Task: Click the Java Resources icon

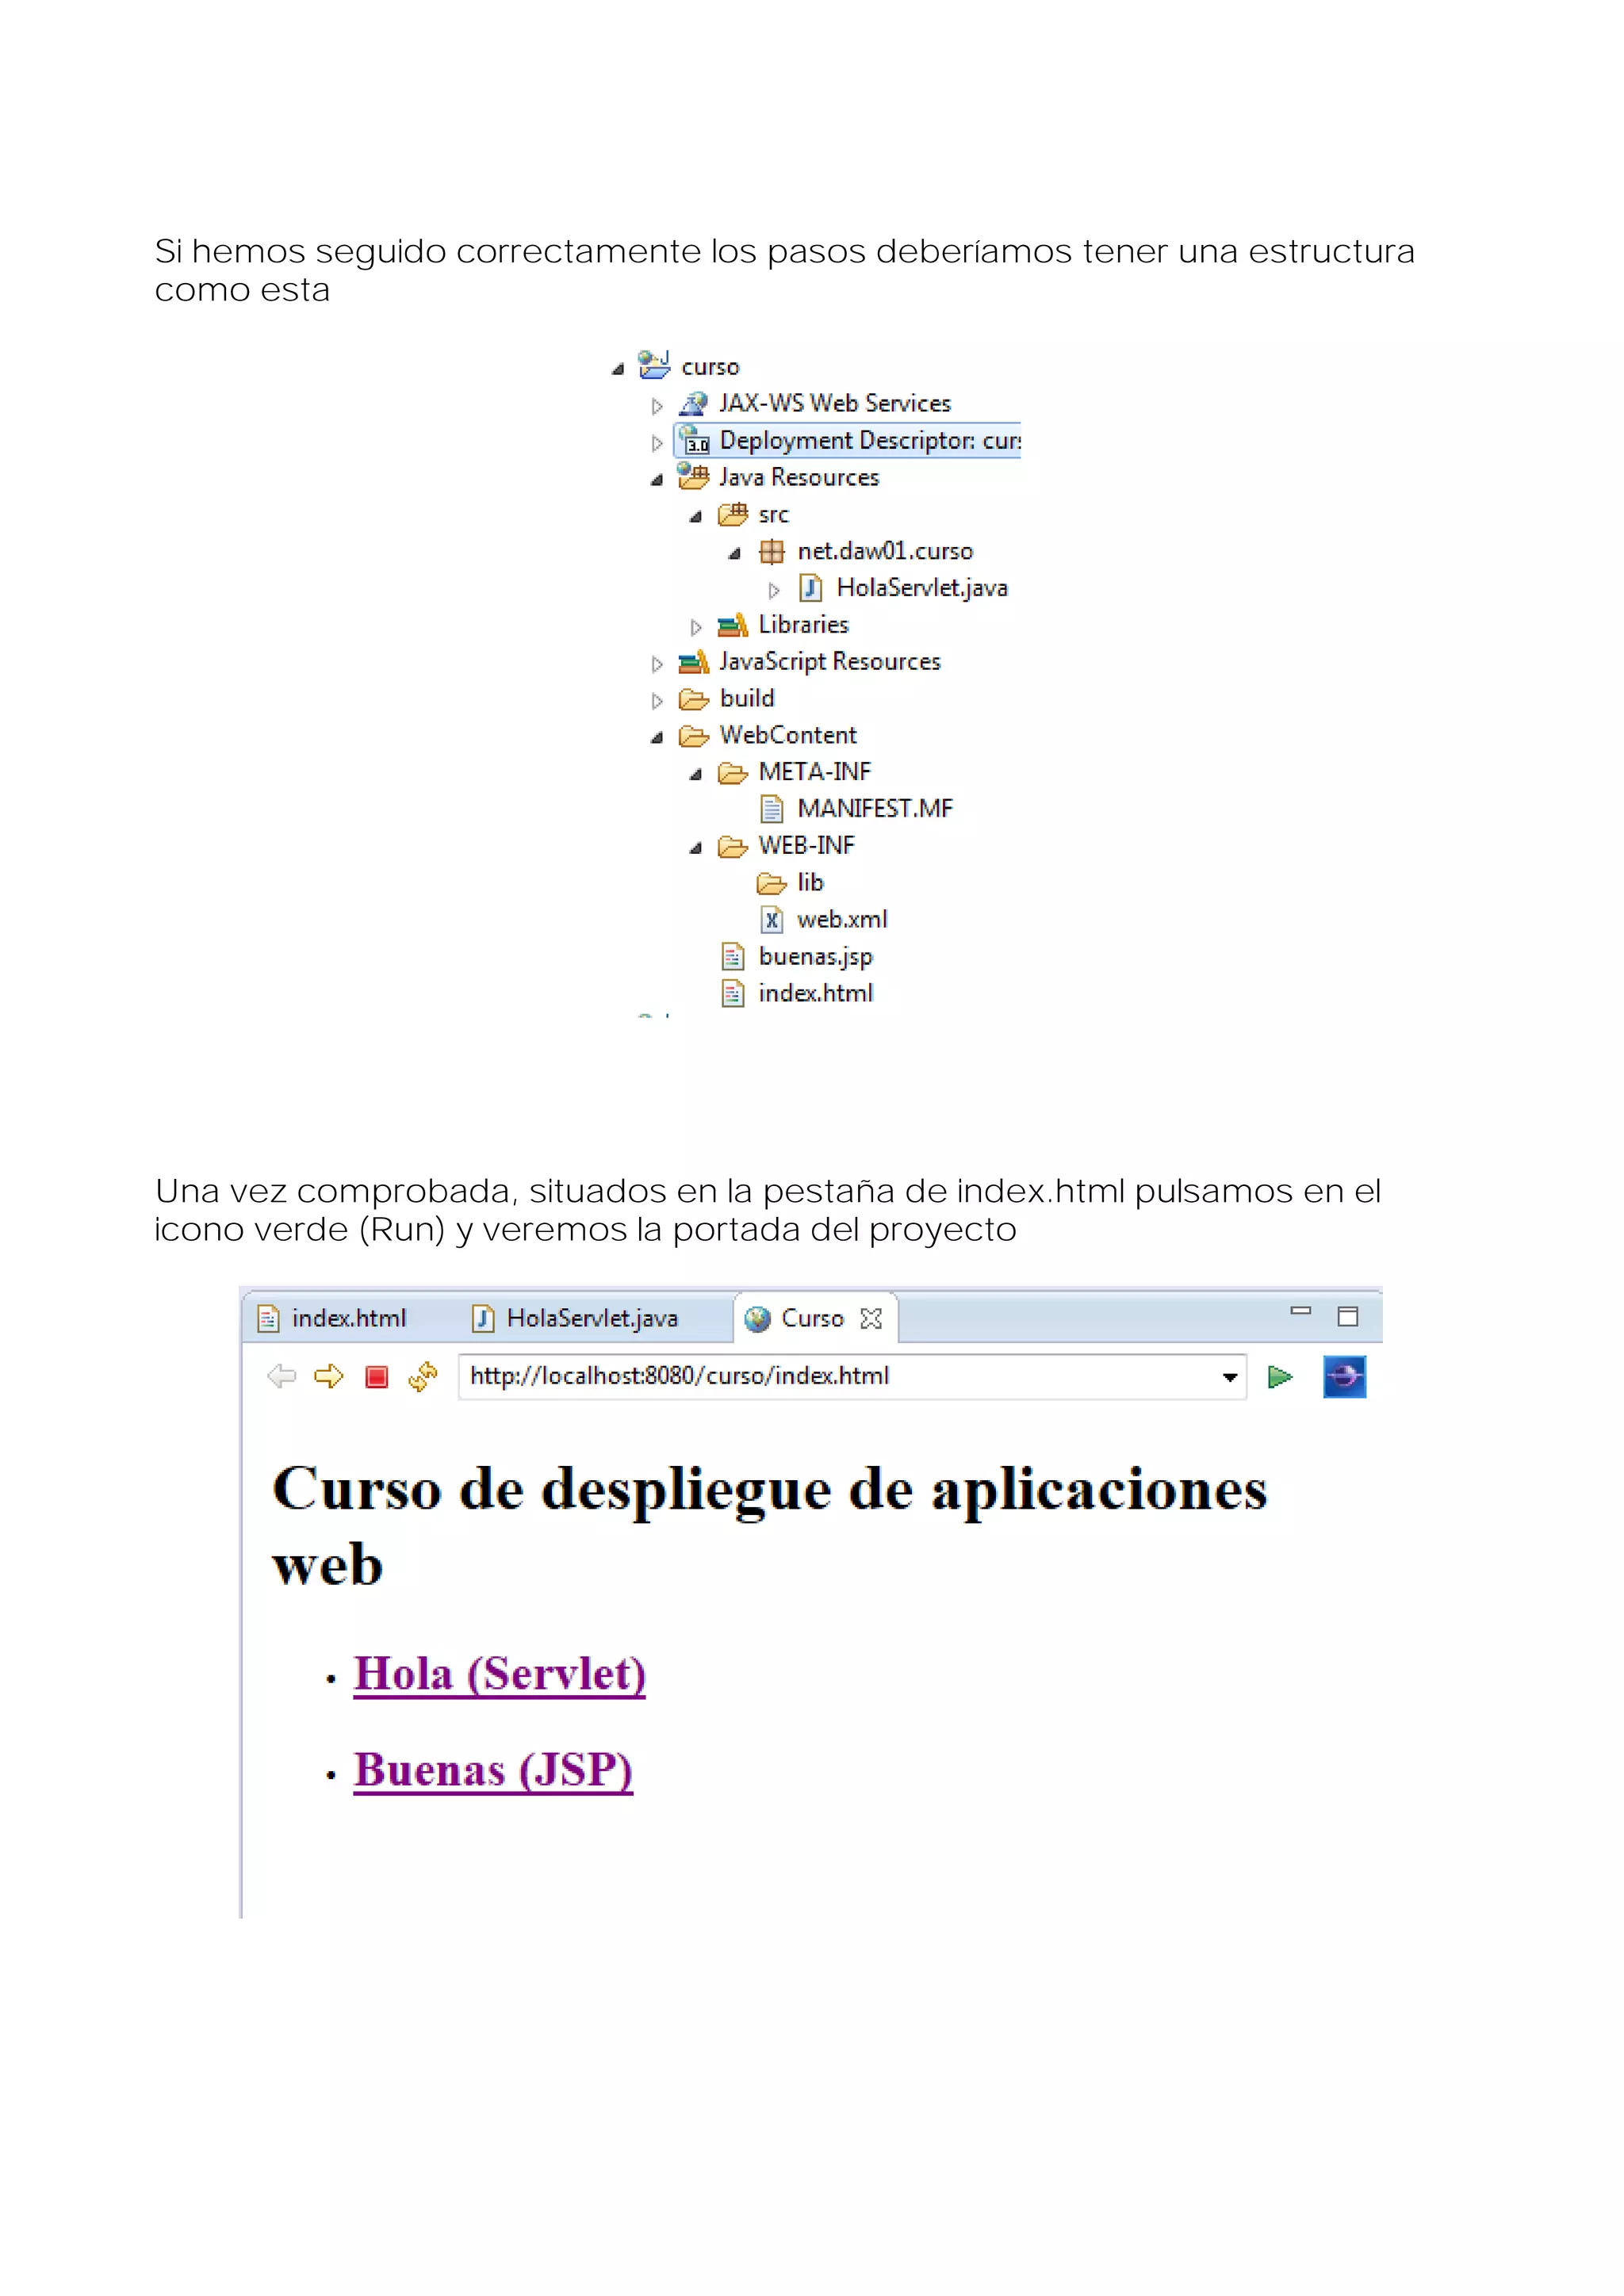Action: click(693, 477)
